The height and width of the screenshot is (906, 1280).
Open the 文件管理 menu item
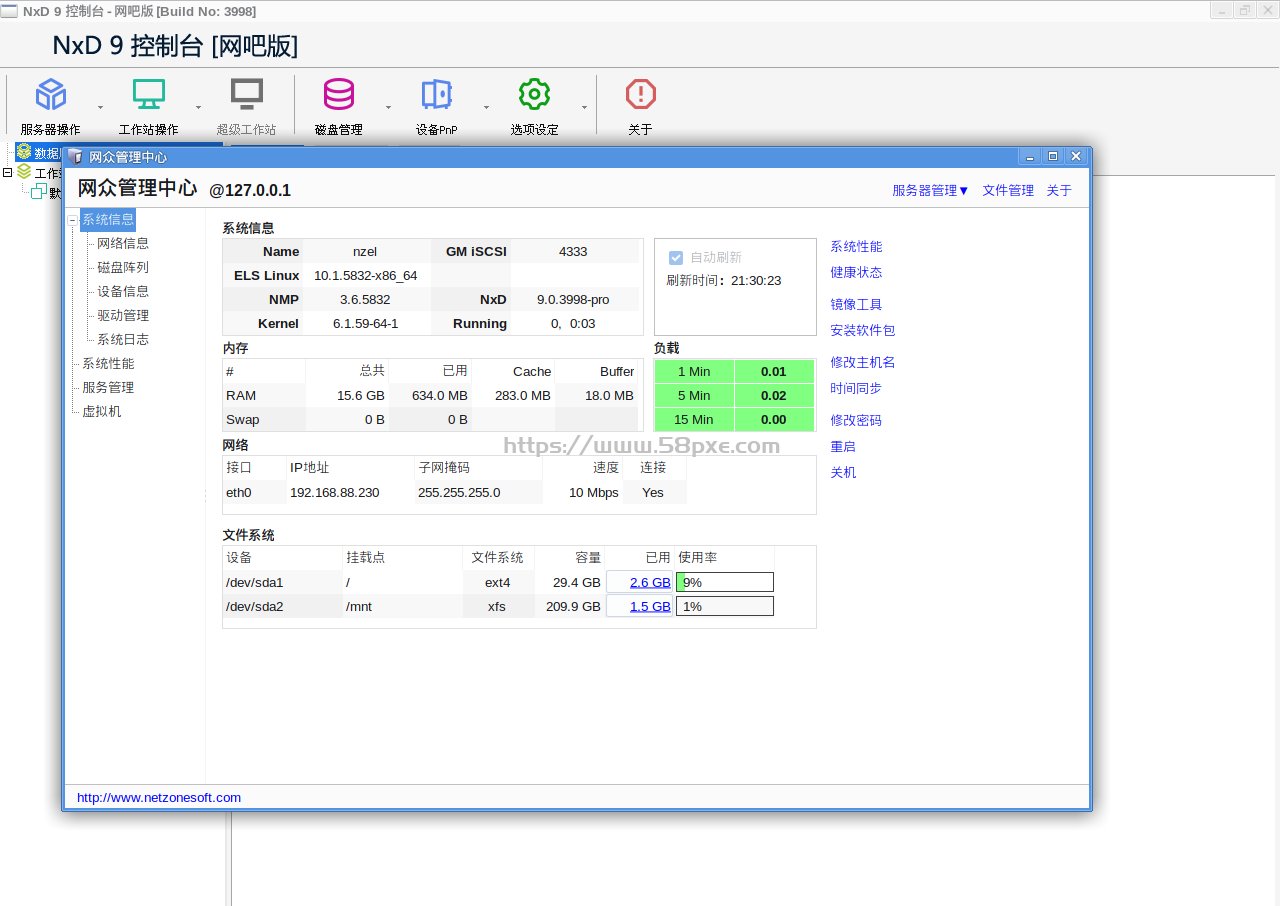pyautogui.click(x=1008, y=190)
